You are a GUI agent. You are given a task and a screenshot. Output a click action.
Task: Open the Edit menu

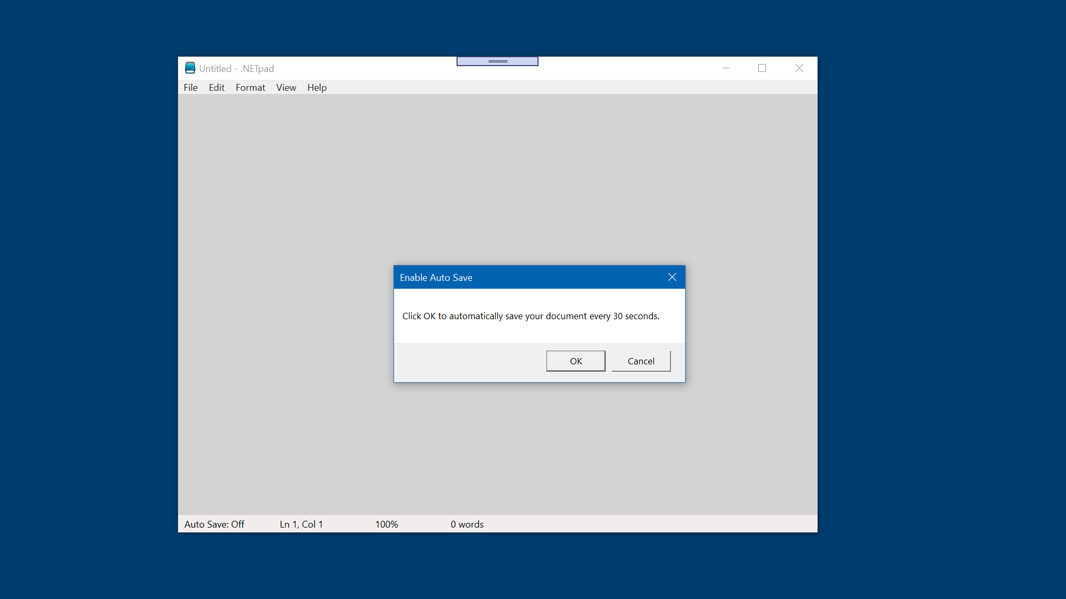pos(216,88)
